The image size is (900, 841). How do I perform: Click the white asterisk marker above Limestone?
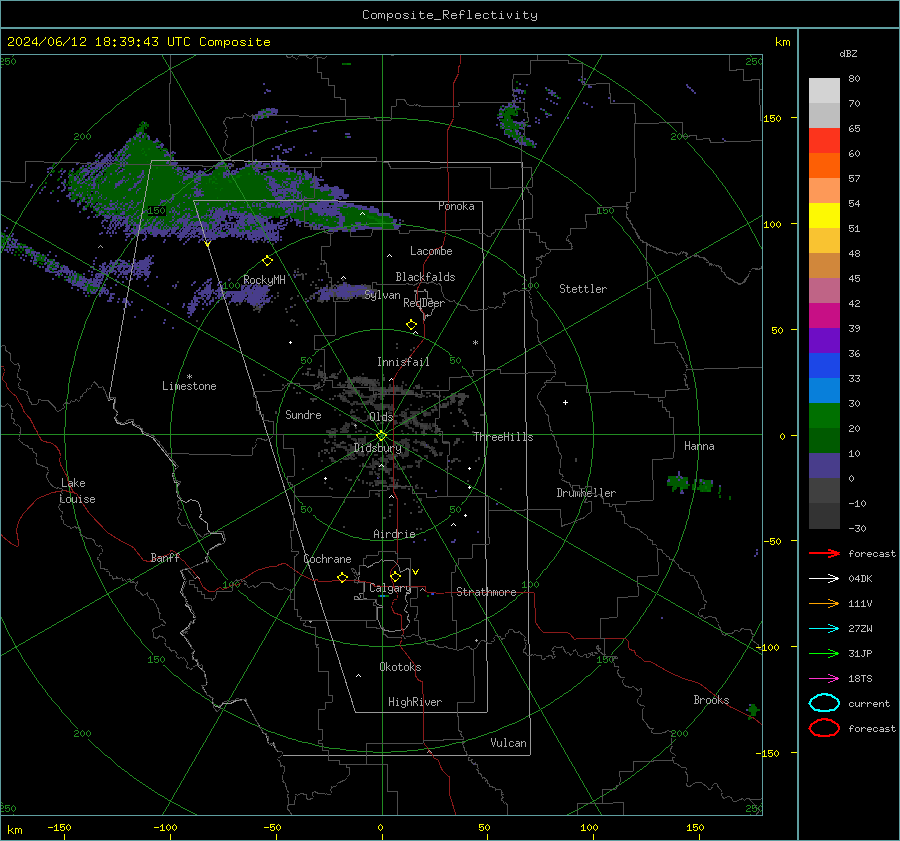pyautogui.click(x=189, y=377)
